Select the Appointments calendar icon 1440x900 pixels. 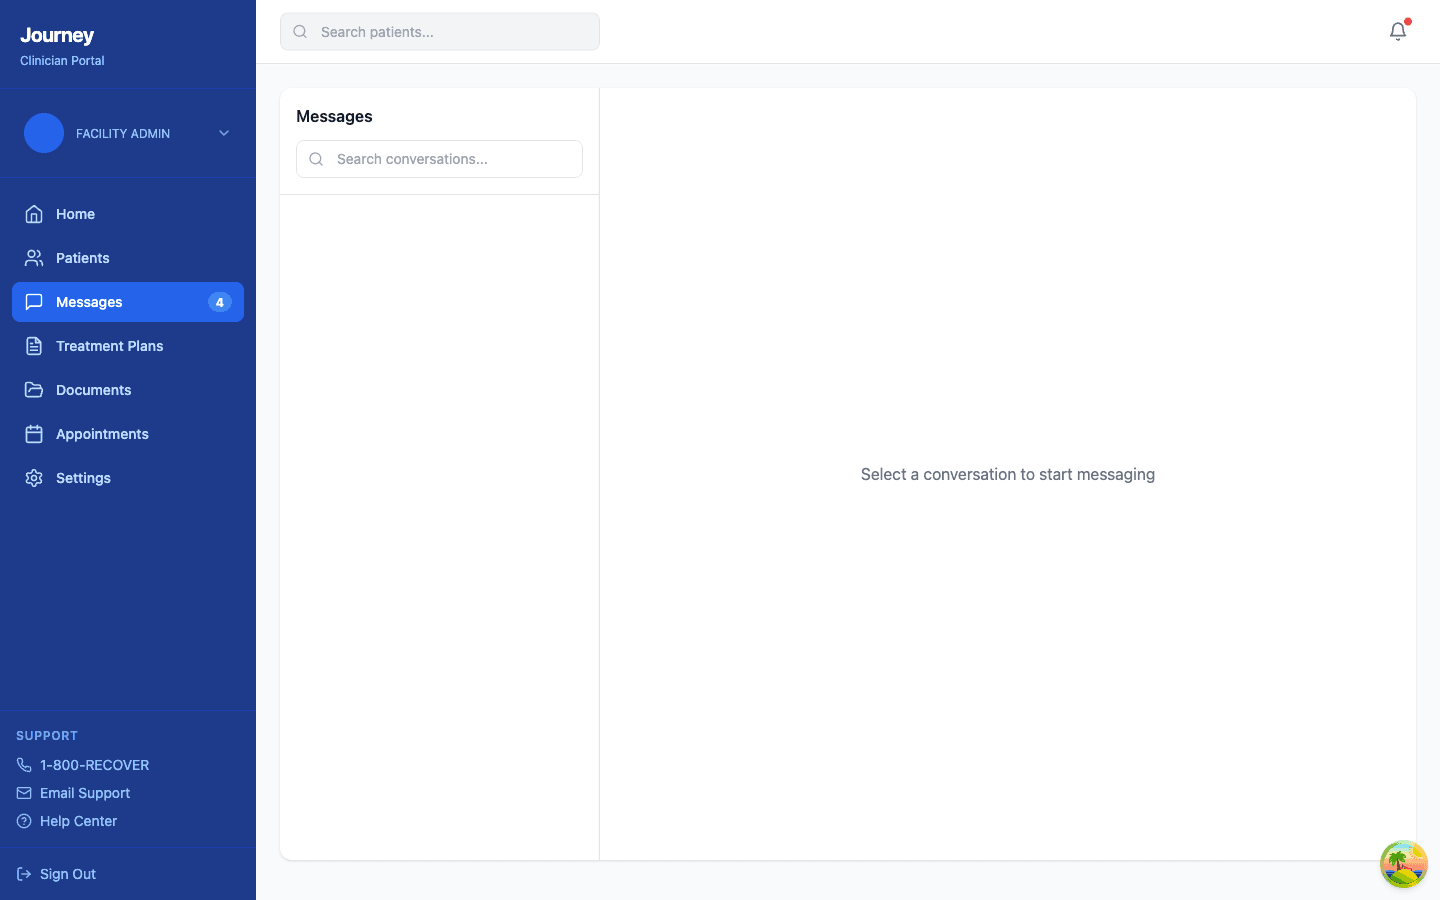pyautogui.click(x=33, y=433)
